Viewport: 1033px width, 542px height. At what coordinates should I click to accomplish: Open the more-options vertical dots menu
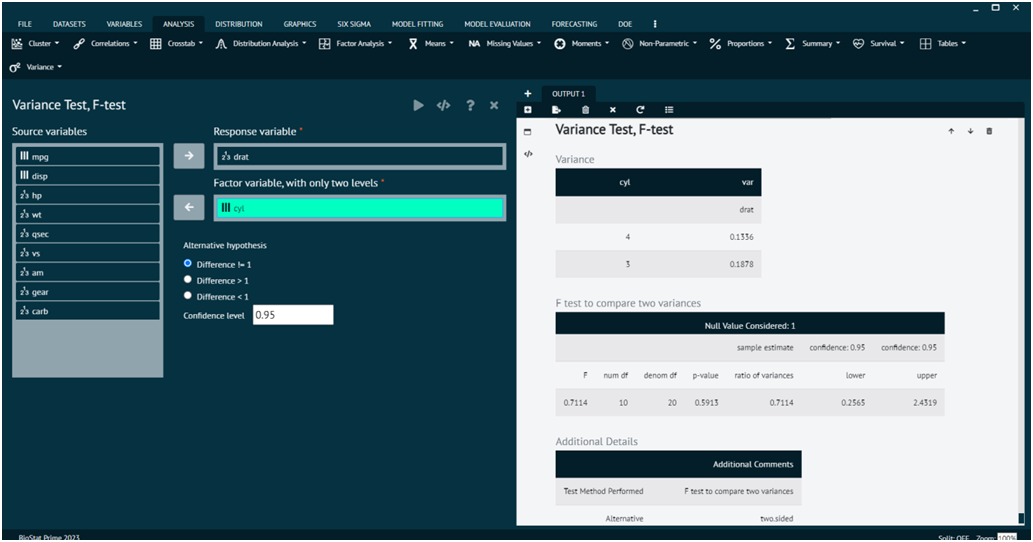(x=655, y=24)
